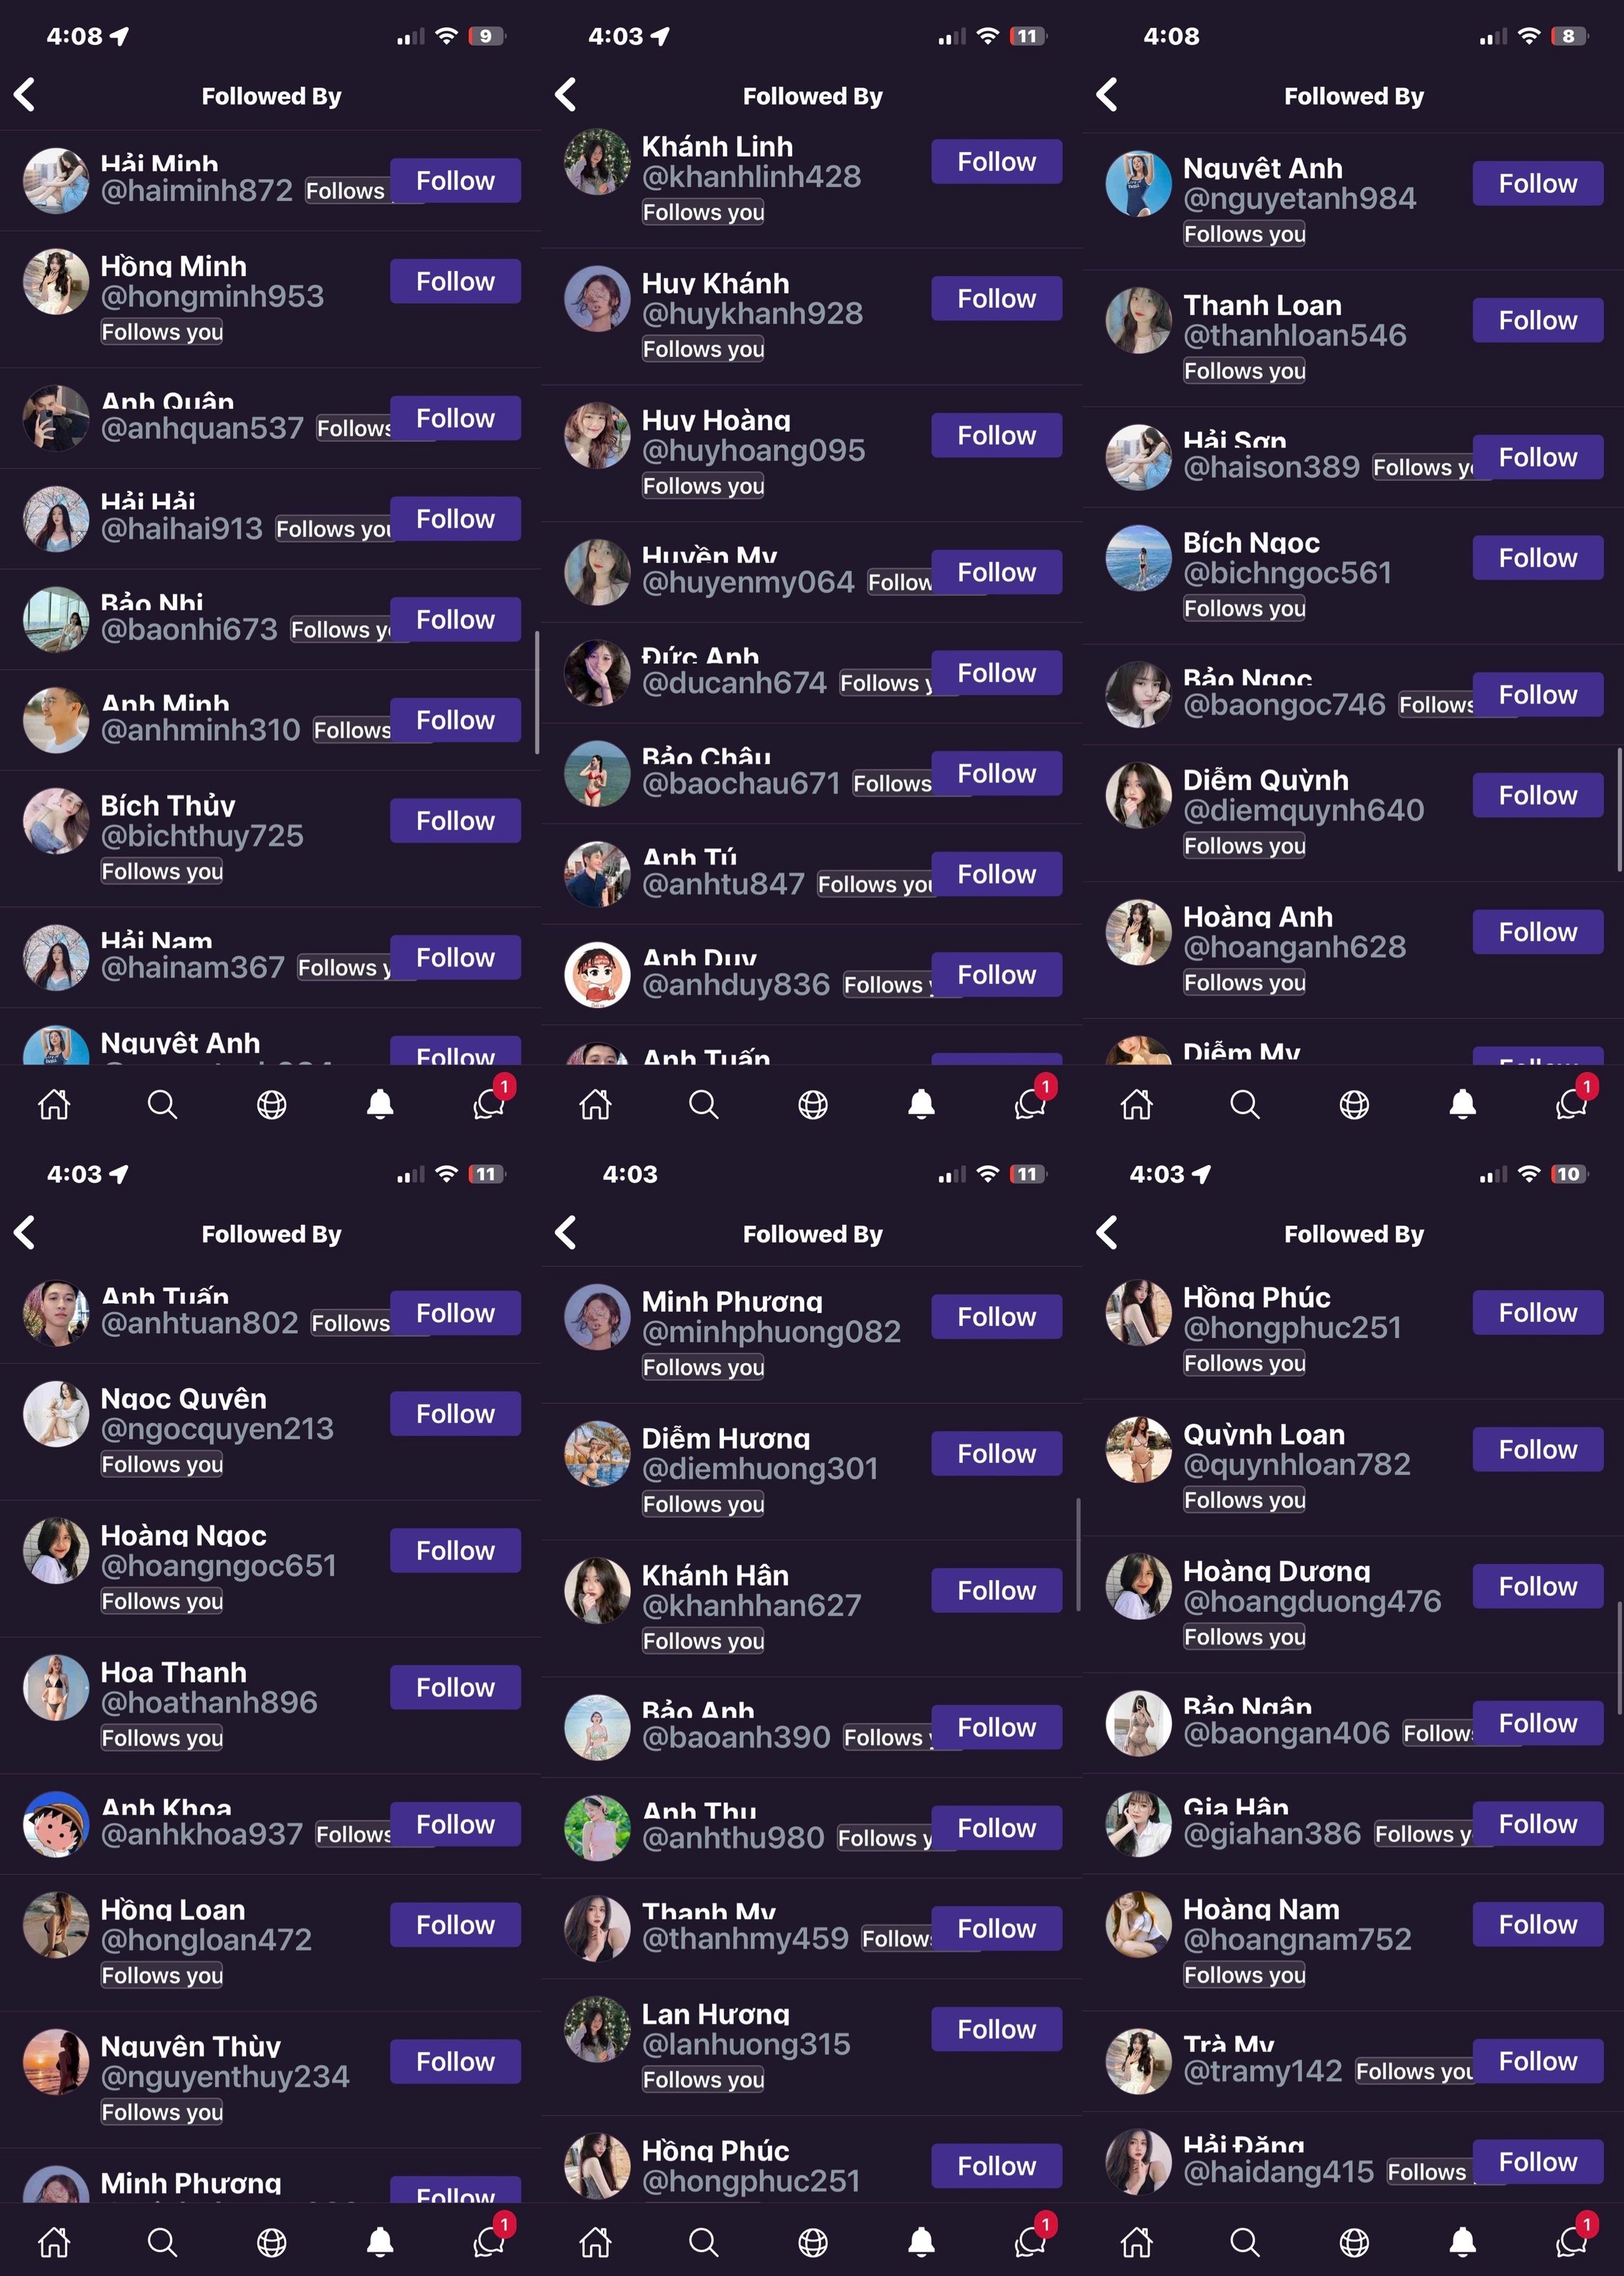Open the messages icon below the Quỳnh Loan list
This screenshot has height=2276, width=1624.
coord(1571,2242)
